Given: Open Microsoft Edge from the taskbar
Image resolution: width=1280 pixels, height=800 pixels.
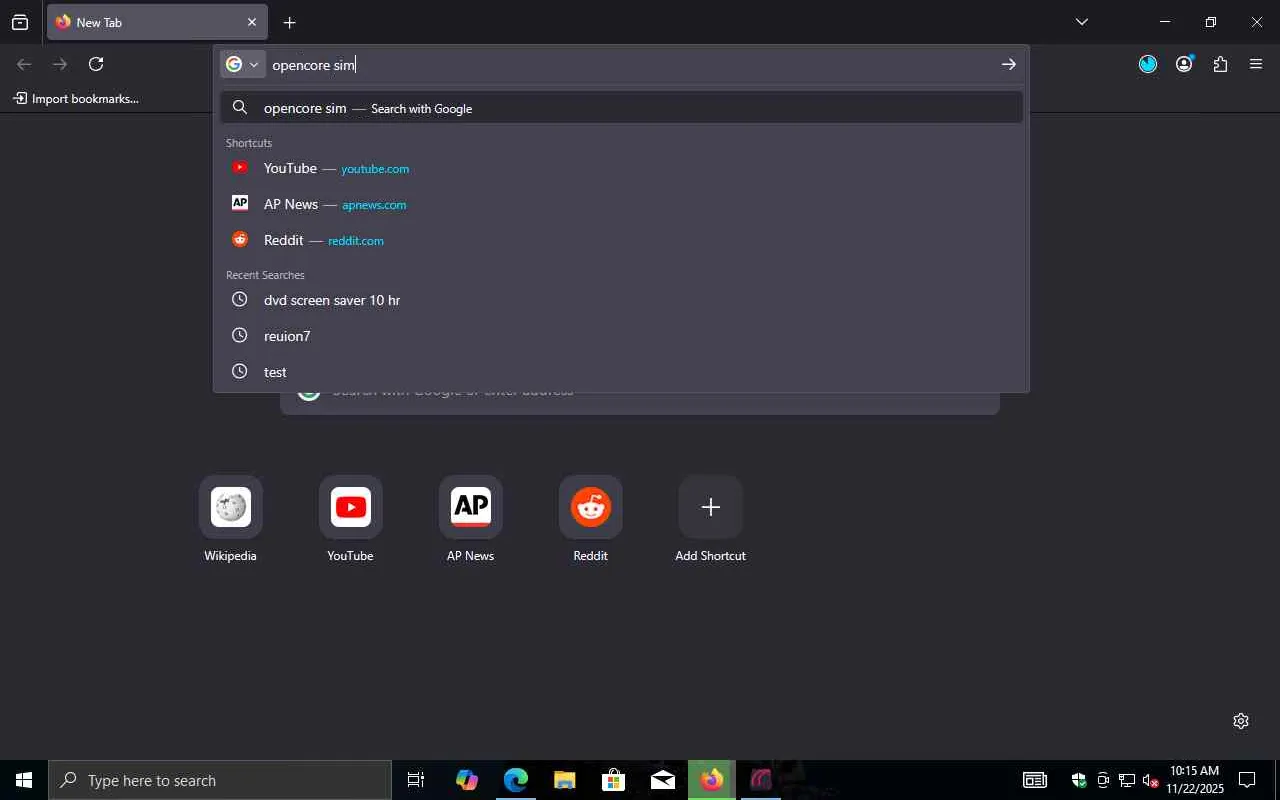Looking at the screenshot, I should tap(515, 780).
